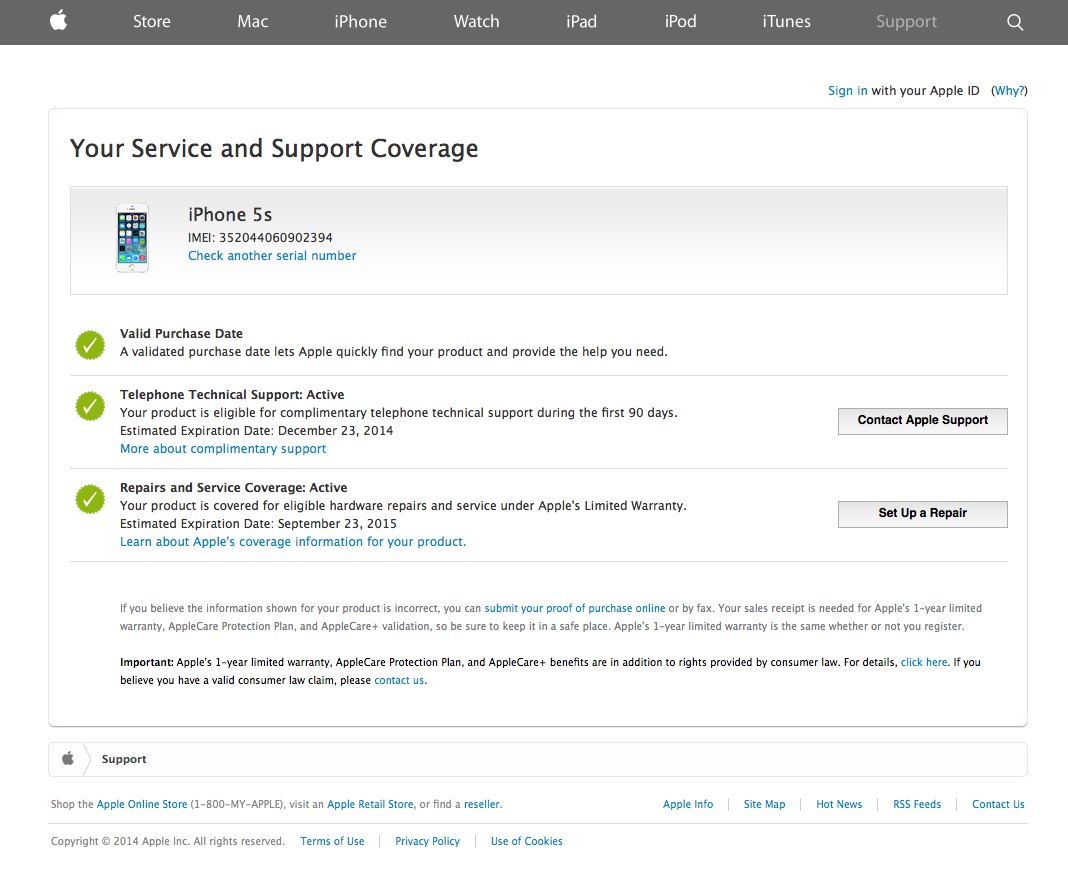Click the iPhone 5s product title

230,215
